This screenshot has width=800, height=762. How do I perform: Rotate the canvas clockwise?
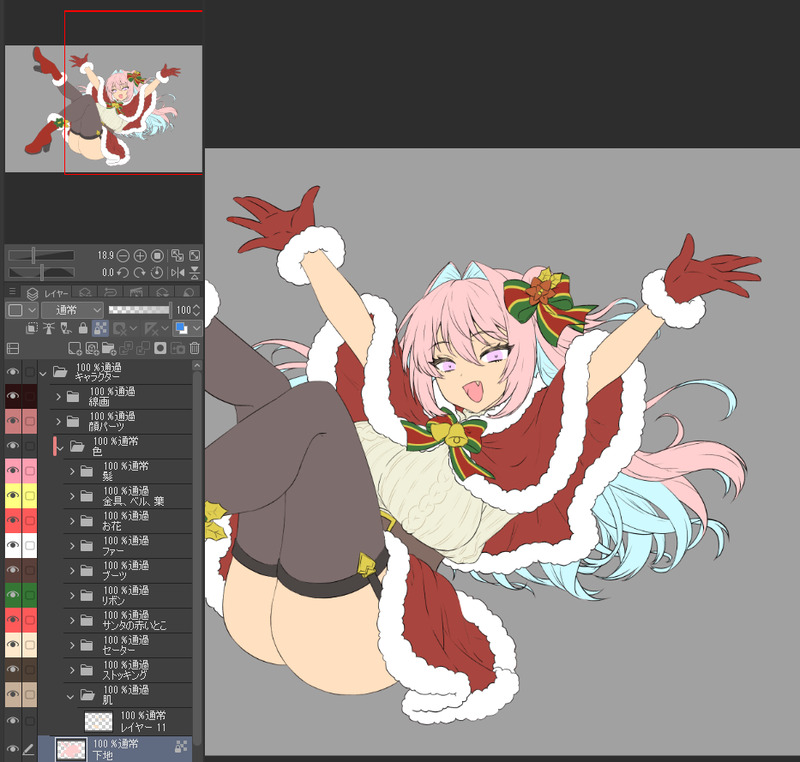[139, 273]
